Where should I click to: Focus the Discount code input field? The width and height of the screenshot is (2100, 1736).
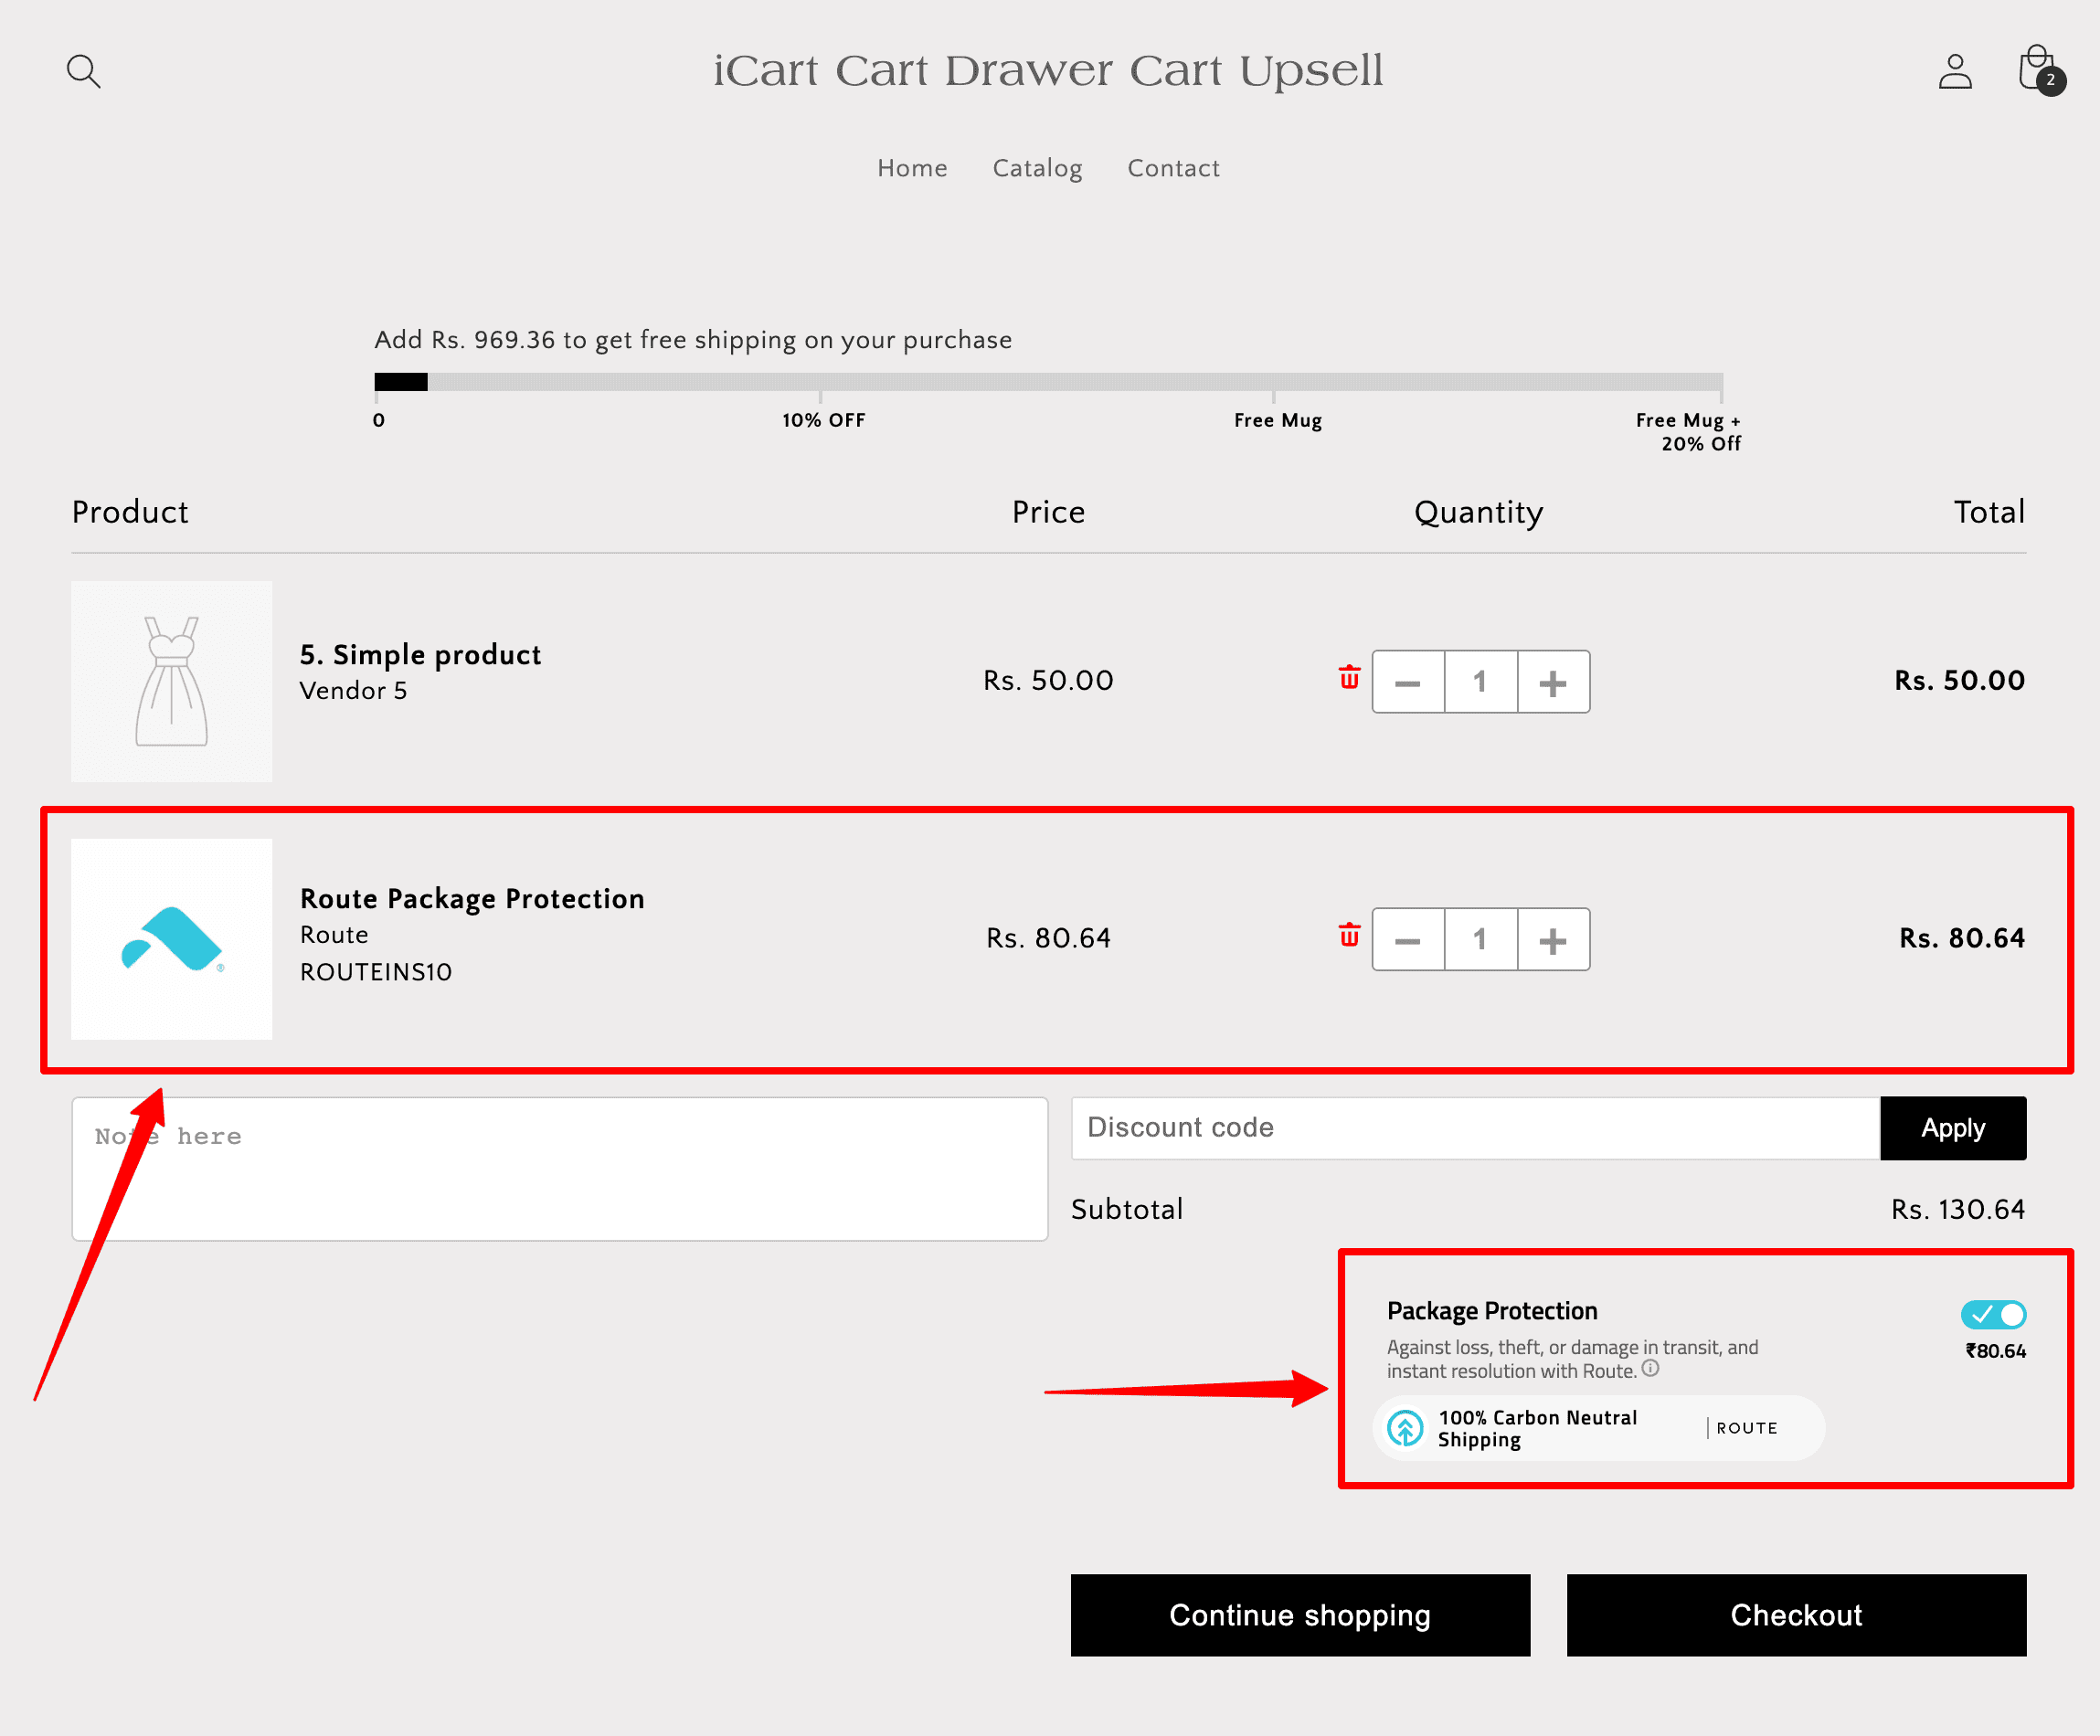[1475, 1128]
